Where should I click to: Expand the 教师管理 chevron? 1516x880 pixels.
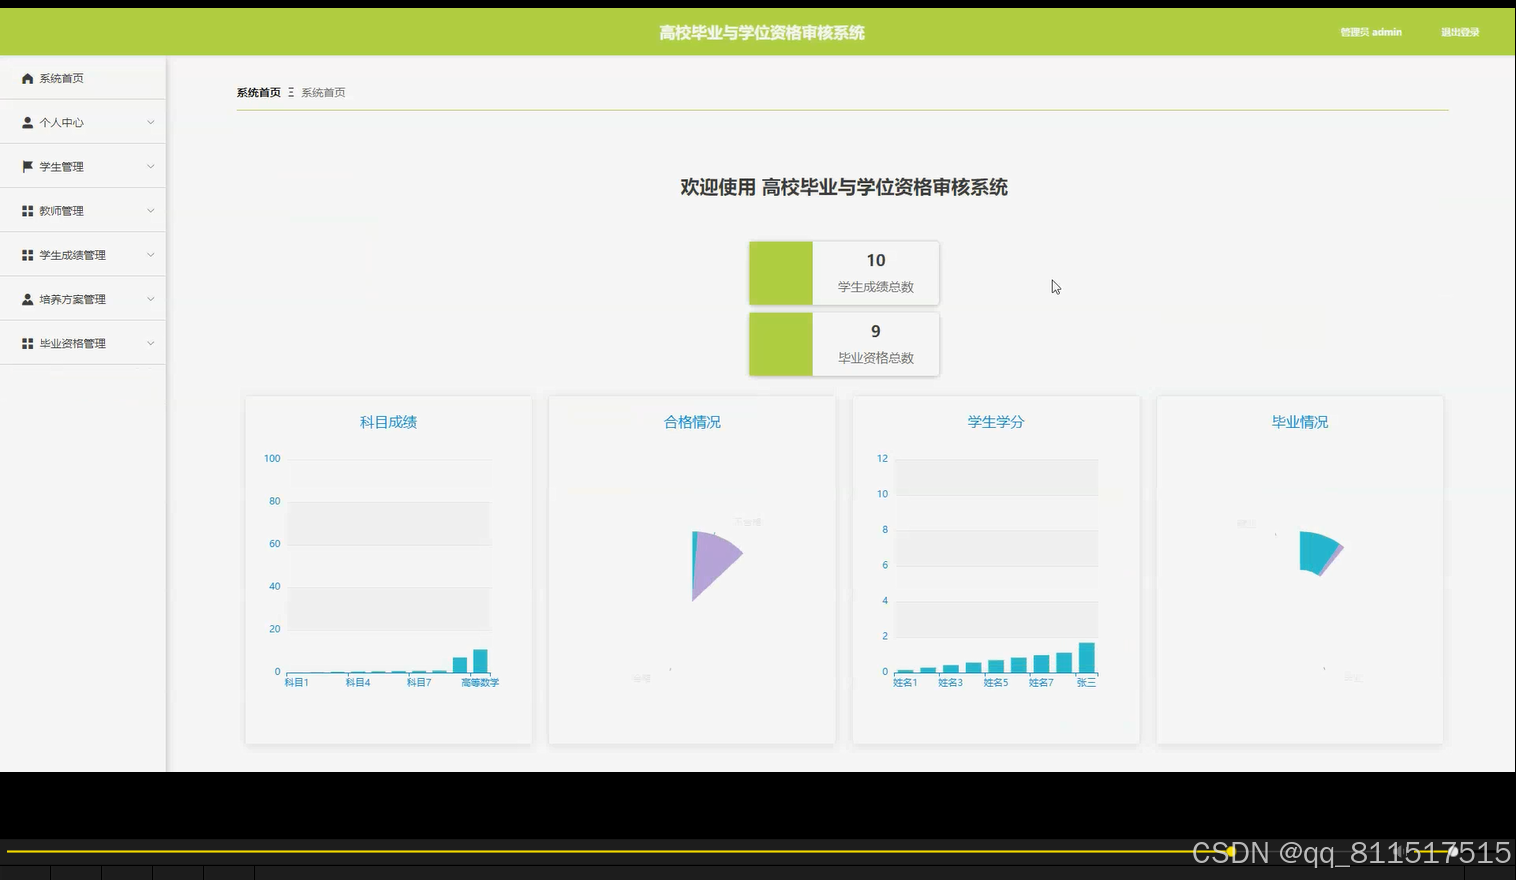coord(151,211)
